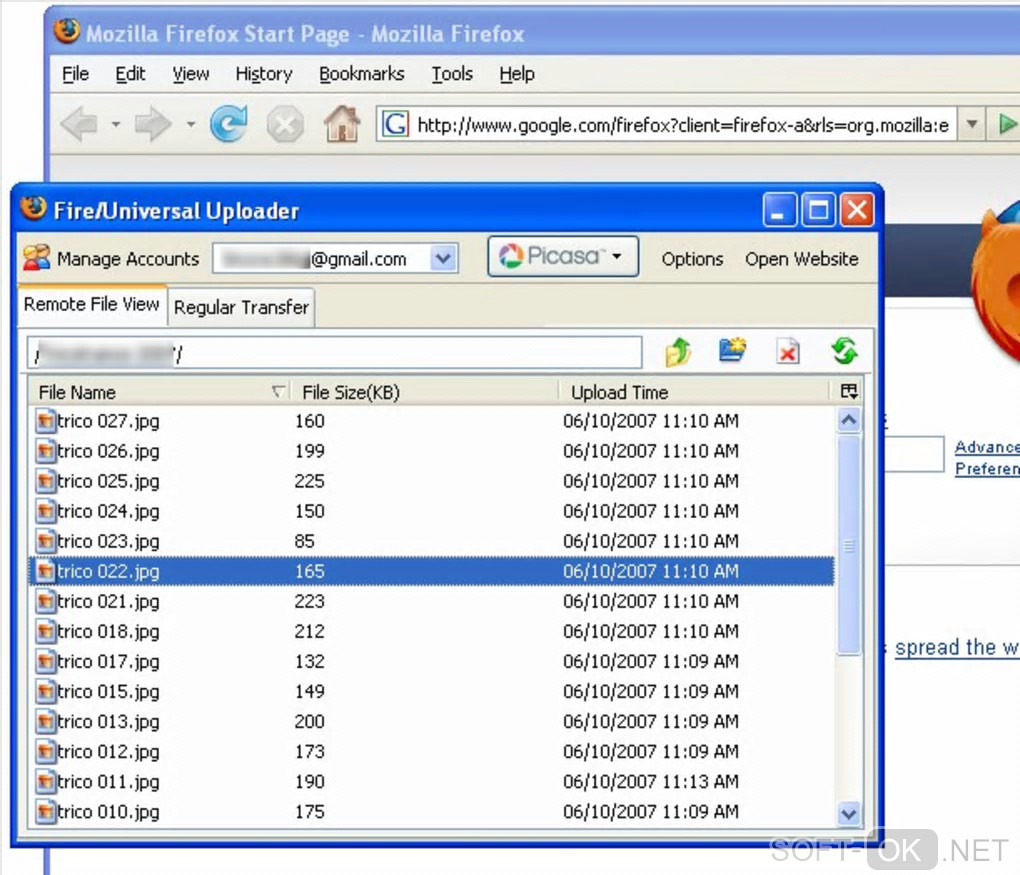1020x875 pixels.
Task: Open the Firefox History menu
Action: 263,74
